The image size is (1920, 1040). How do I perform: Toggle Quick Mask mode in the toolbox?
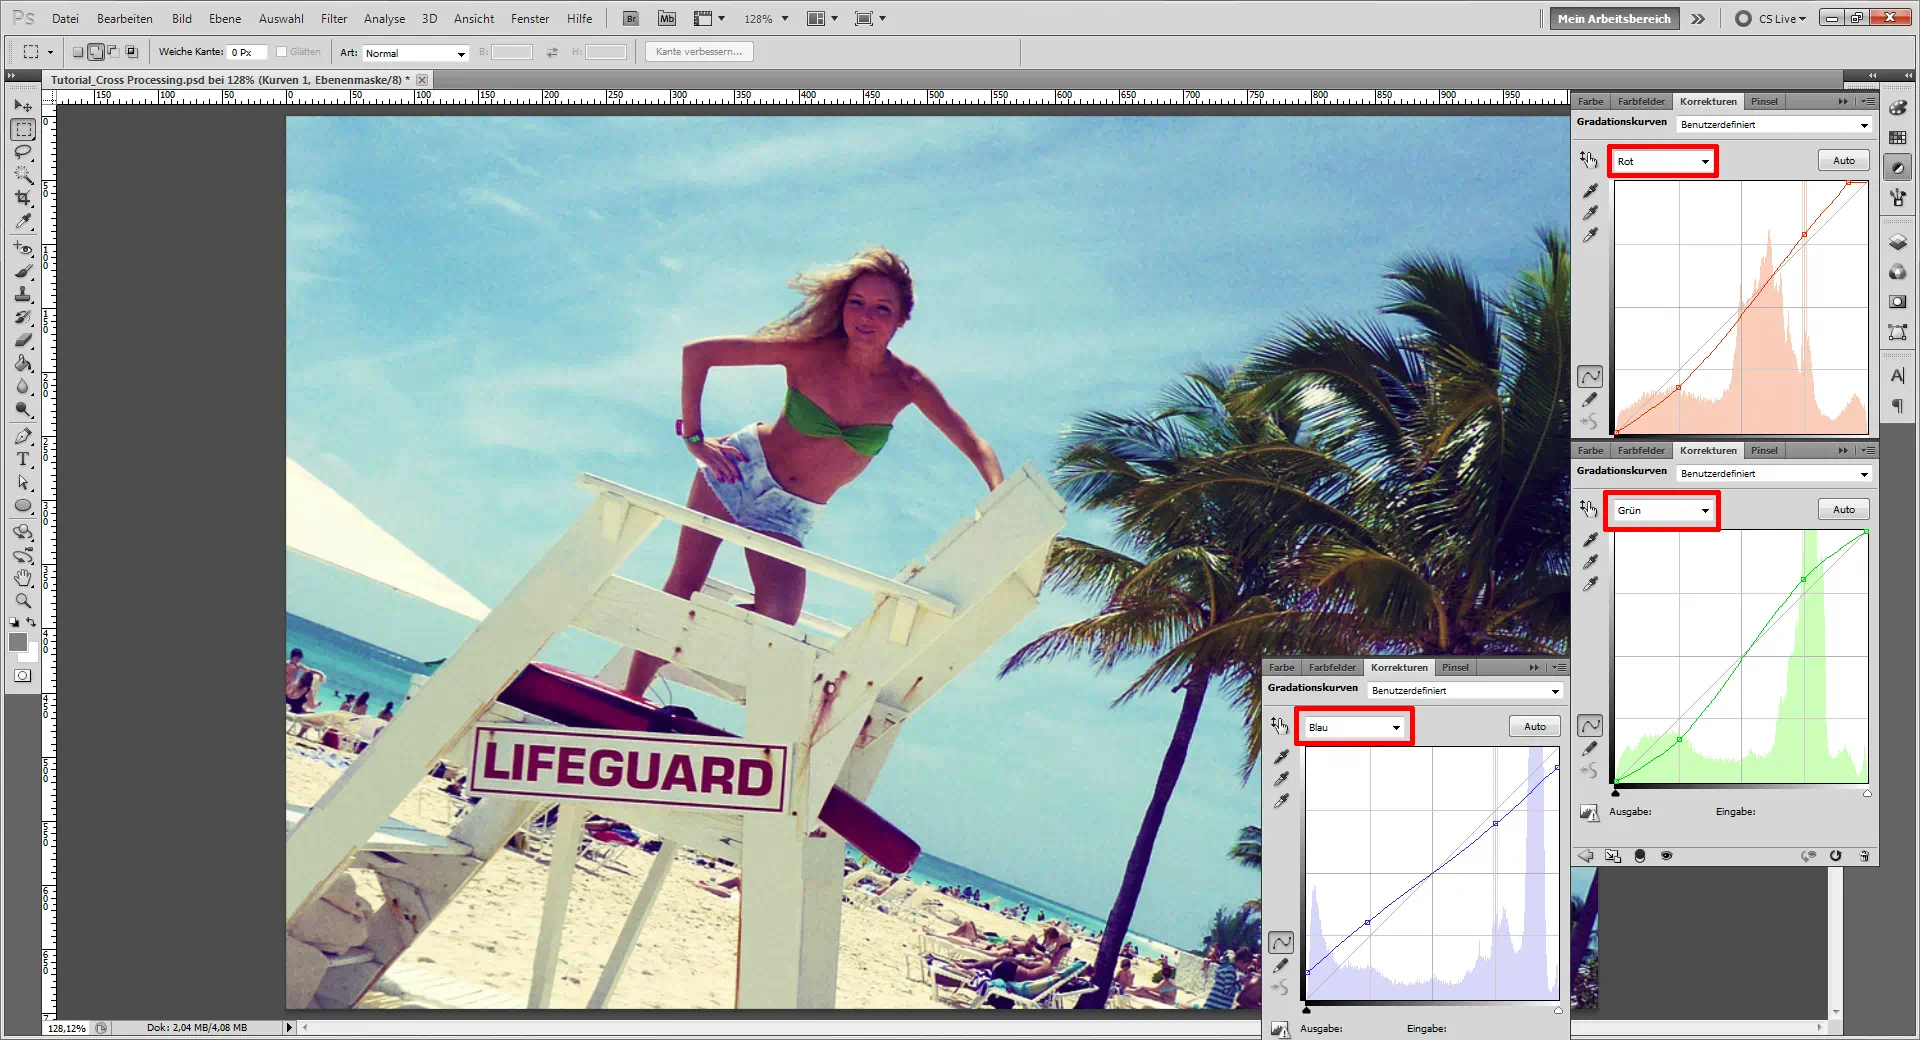pos(22,676)
